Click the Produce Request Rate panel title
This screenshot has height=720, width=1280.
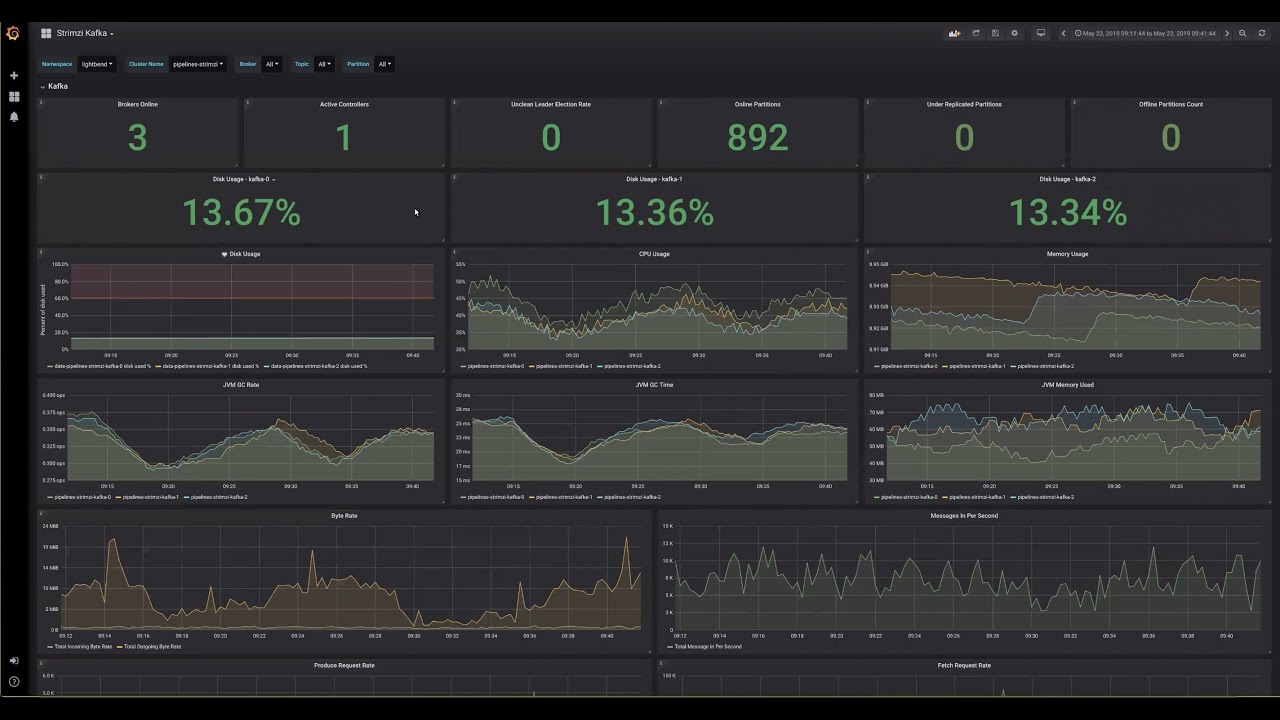pyautogui.click(x=344, y=665)
